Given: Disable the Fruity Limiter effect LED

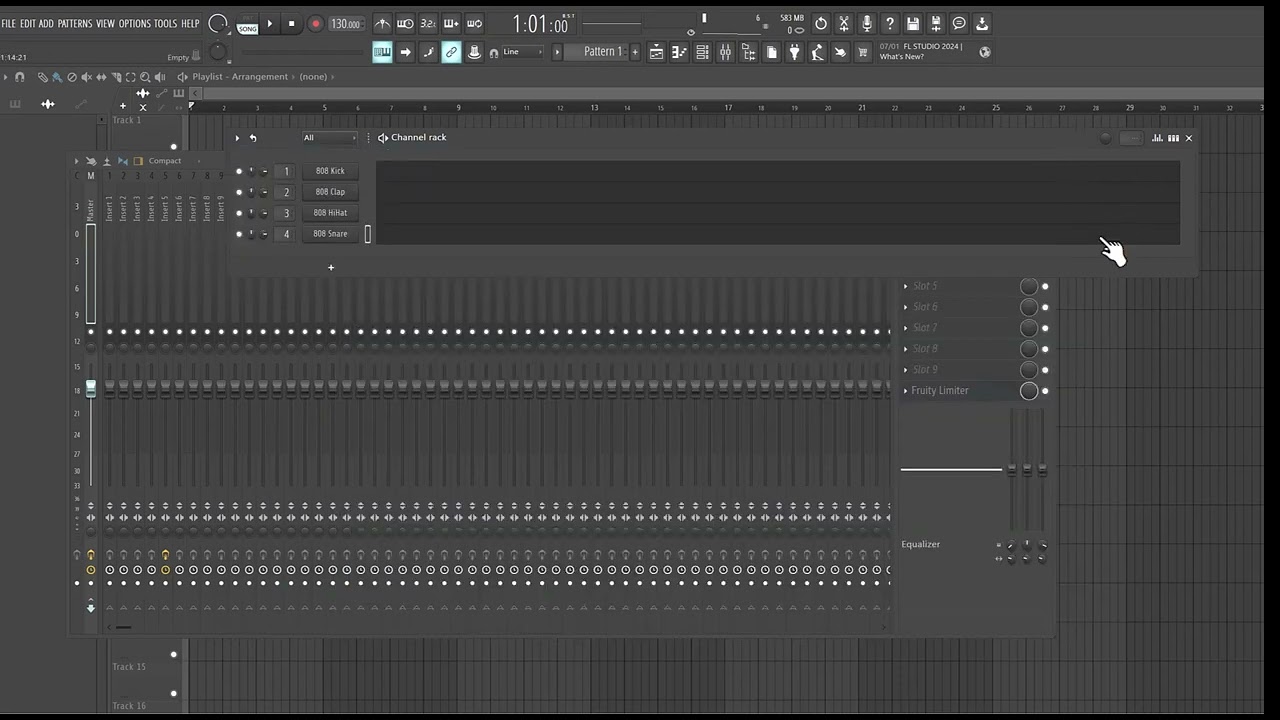Looking at the screenshot, I should pyautogui.click(x=1045, y=391).
